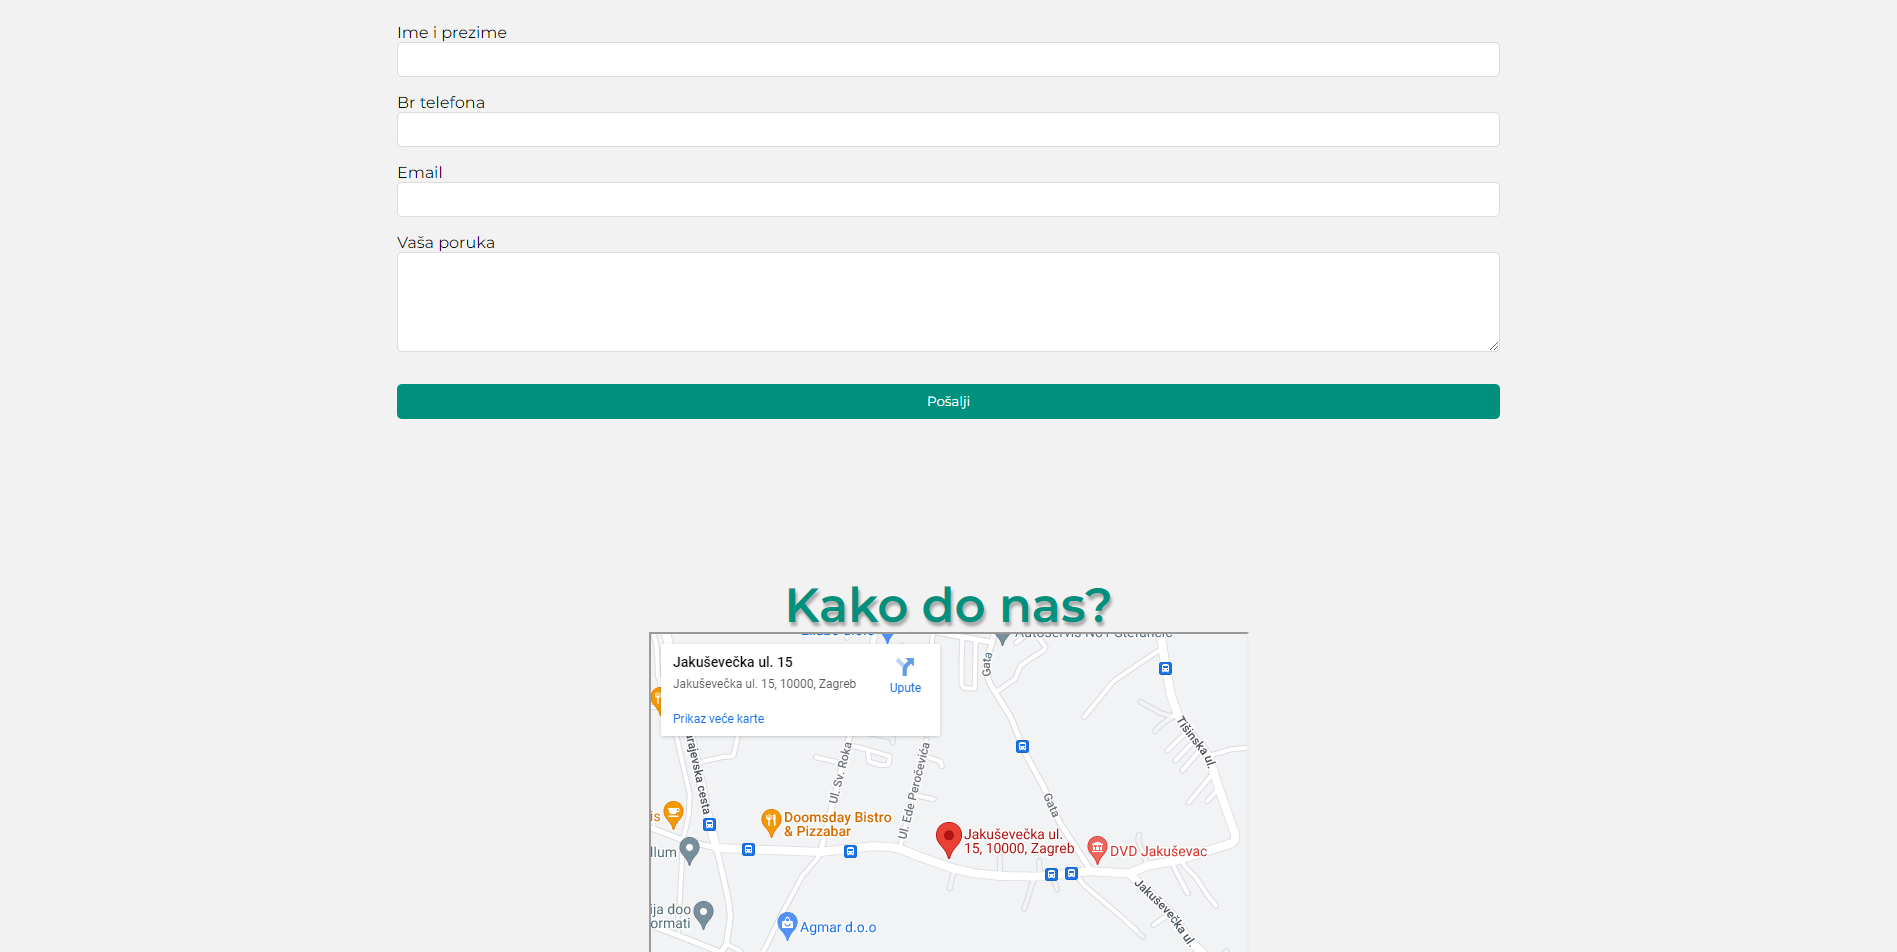Click the 'Ime i prezime' input field
Viewport: 1897px width, 952px height.
(947, 60)
